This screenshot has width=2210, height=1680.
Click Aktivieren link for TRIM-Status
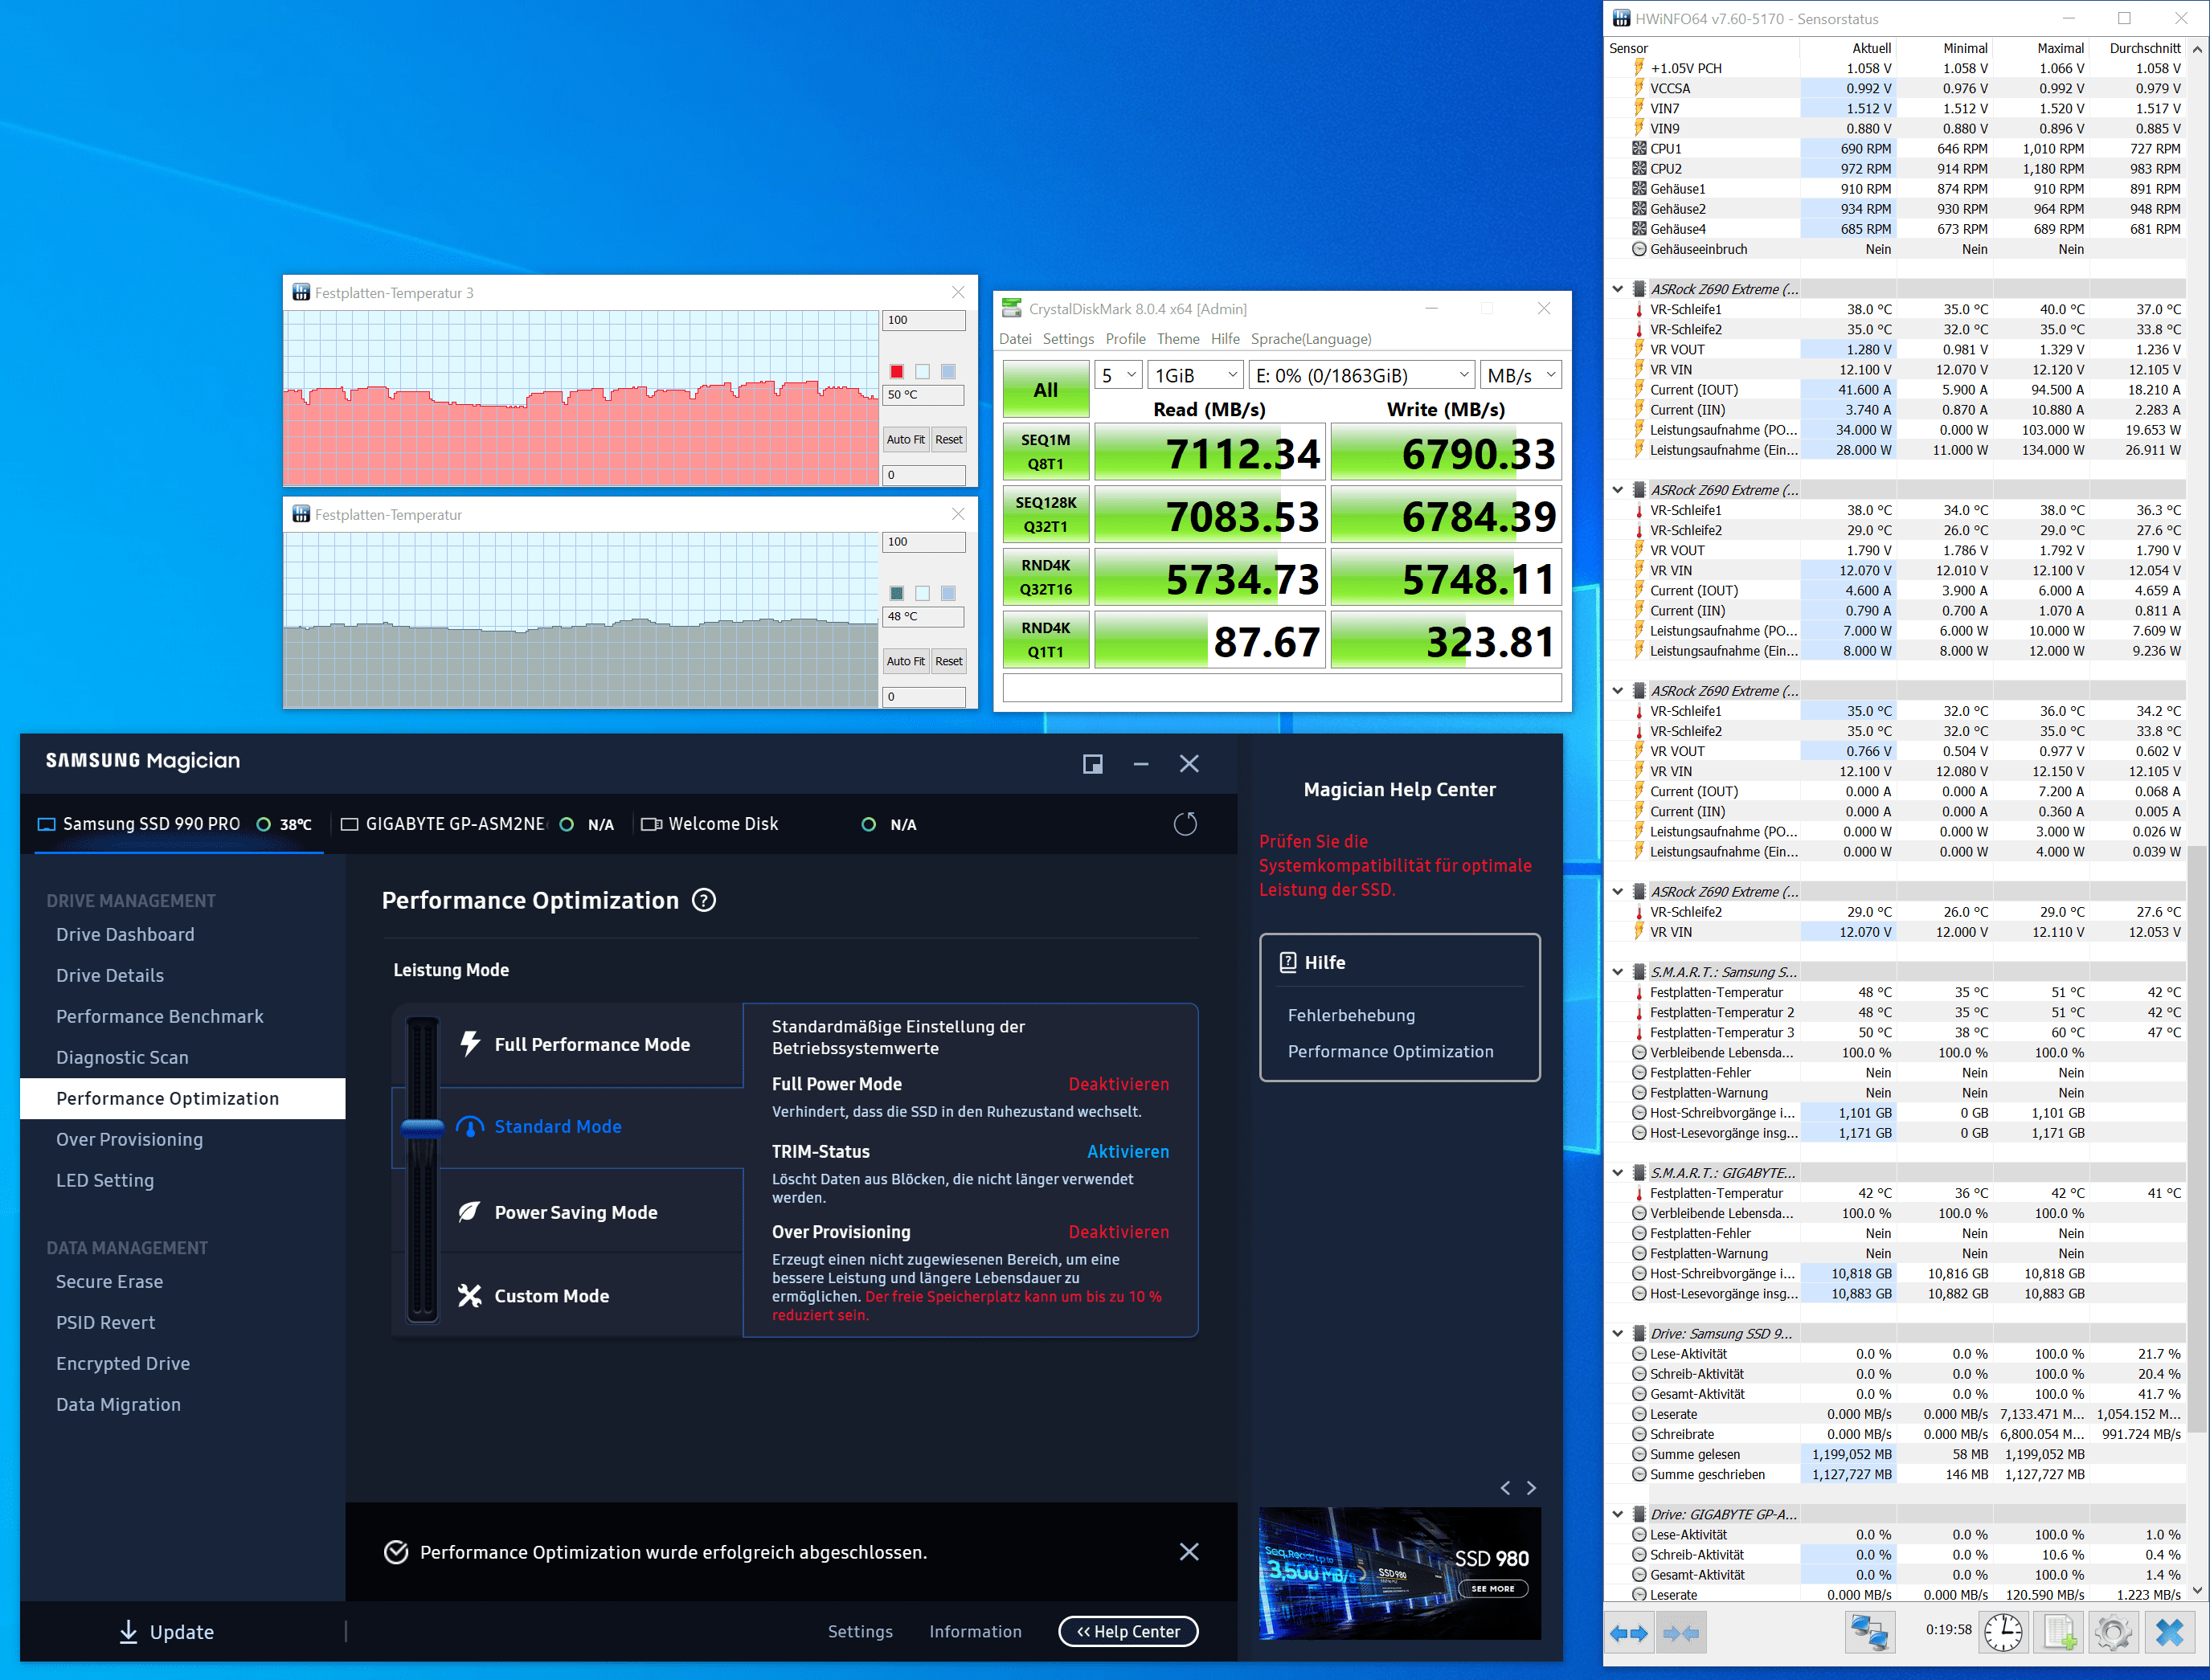tap(1127, 1152)
